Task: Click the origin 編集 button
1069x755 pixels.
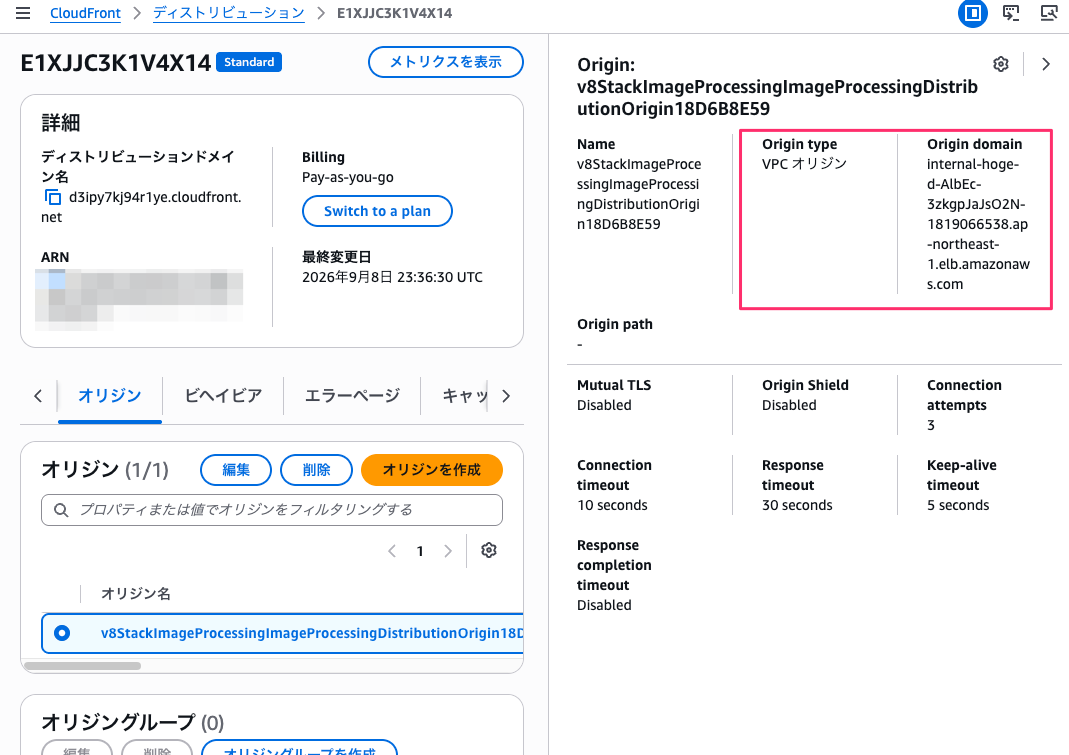Action: tap(236, 470)
